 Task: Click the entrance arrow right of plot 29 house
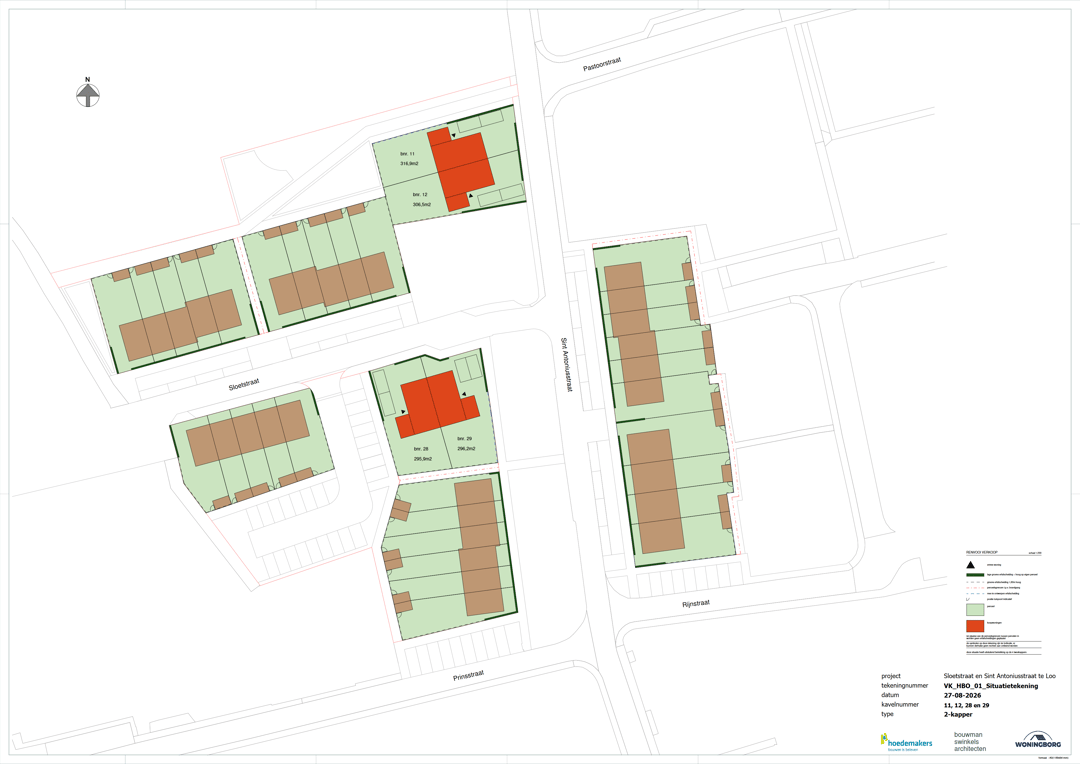pos(464,395)
